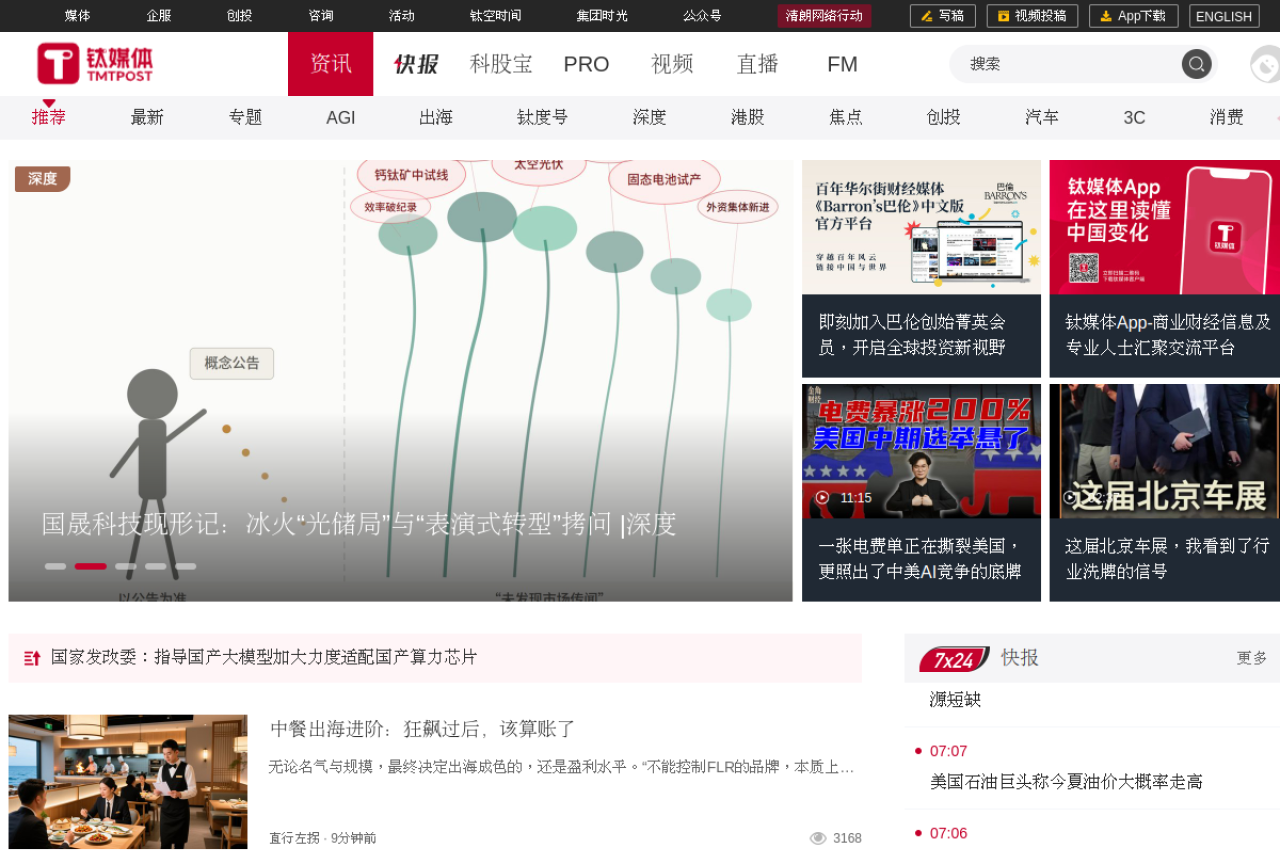This screenshot has height=853, width=1280.
Task: Click the search magnifier icon
Action: coord(1196,64)
